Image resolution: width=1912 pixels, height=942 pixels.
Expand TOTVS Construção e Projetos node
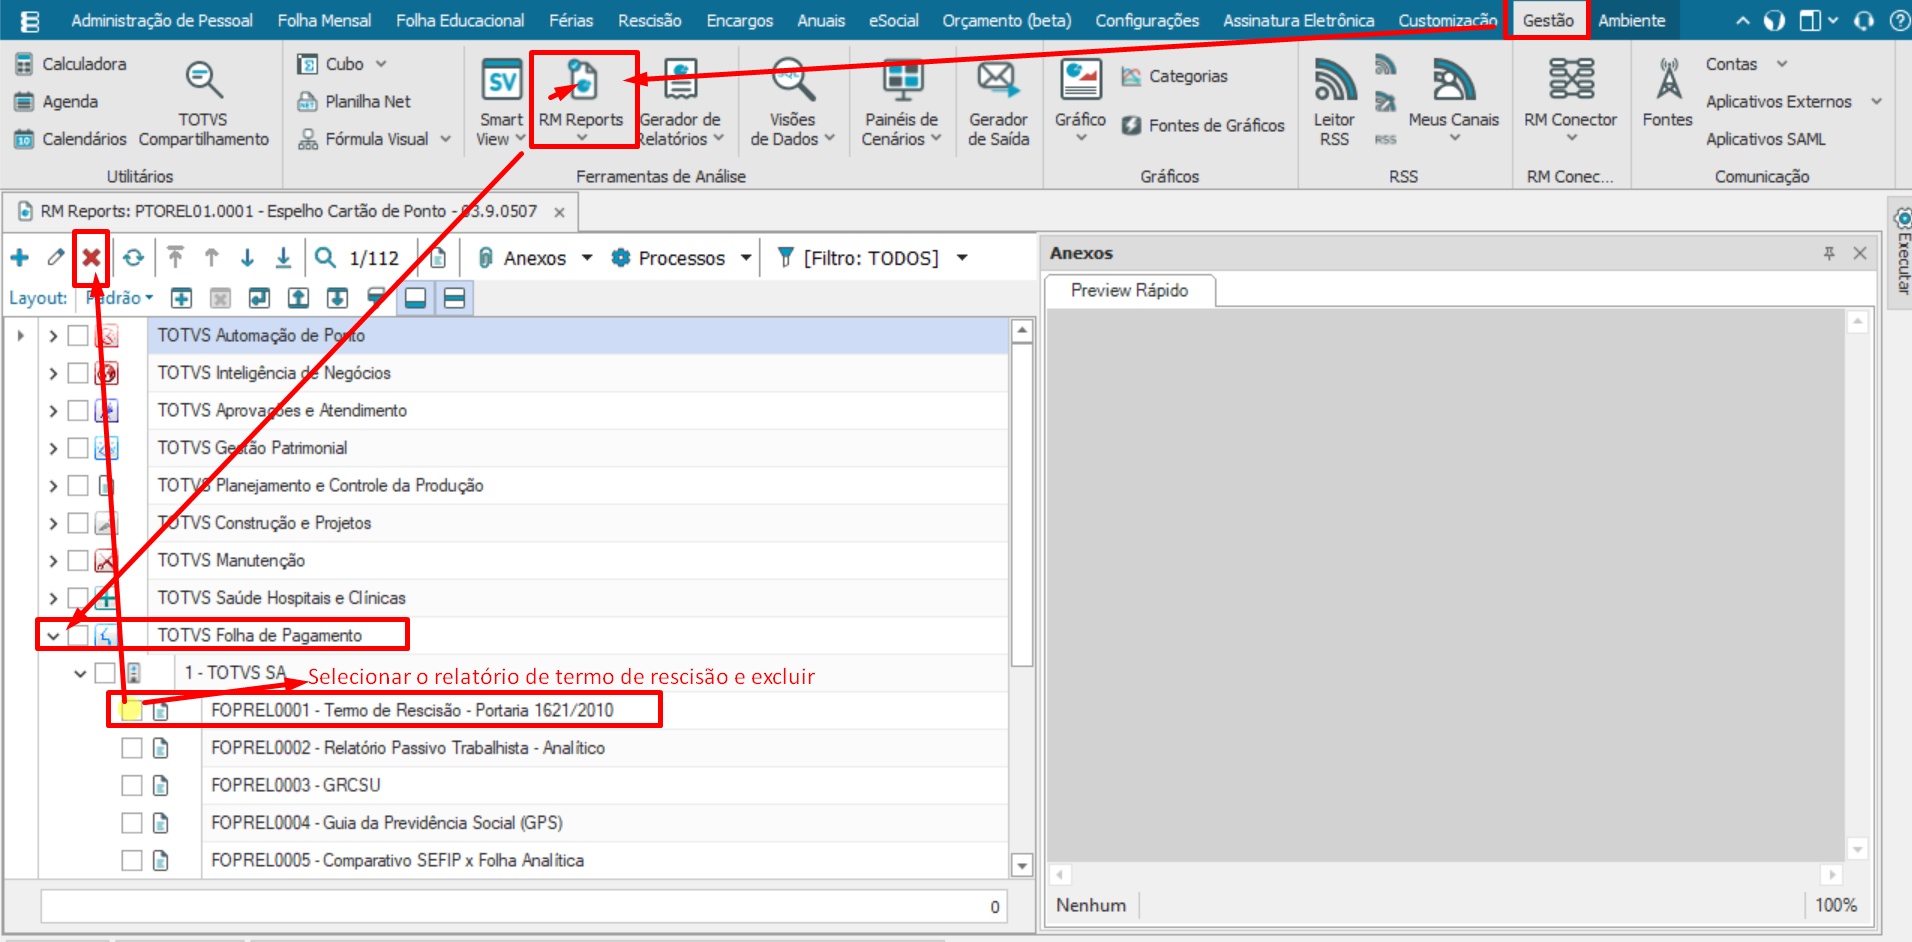tap(53, 523)
